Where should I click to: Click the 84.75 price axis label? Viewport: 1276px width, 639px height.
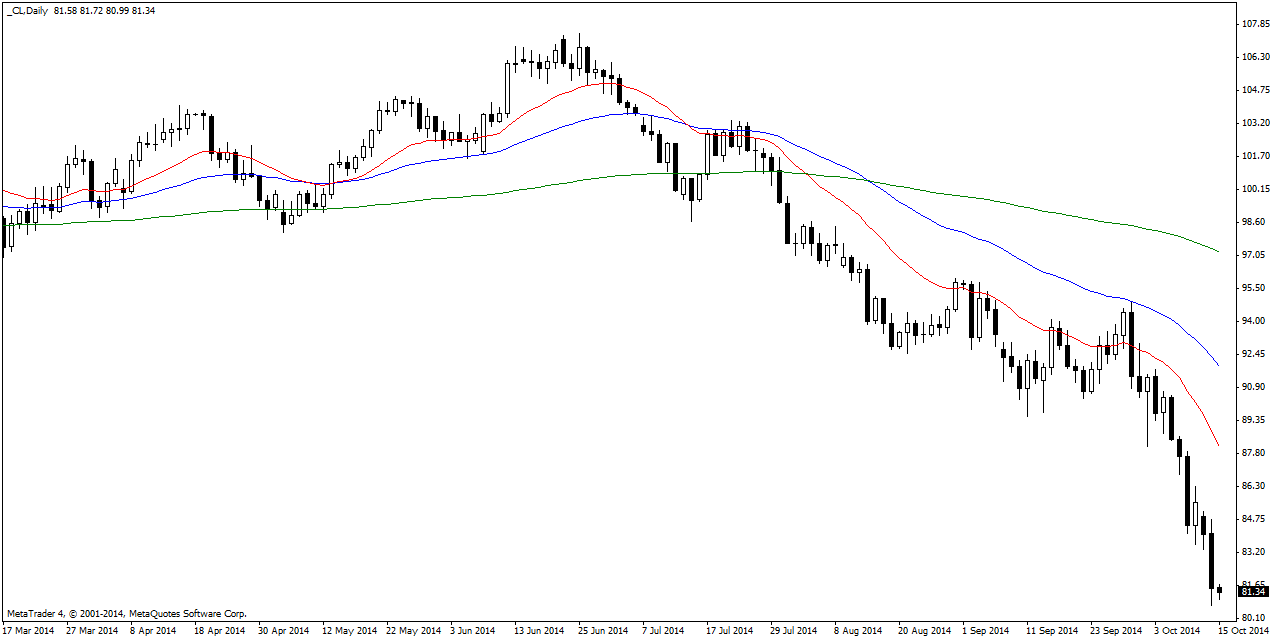point(1254,518)
